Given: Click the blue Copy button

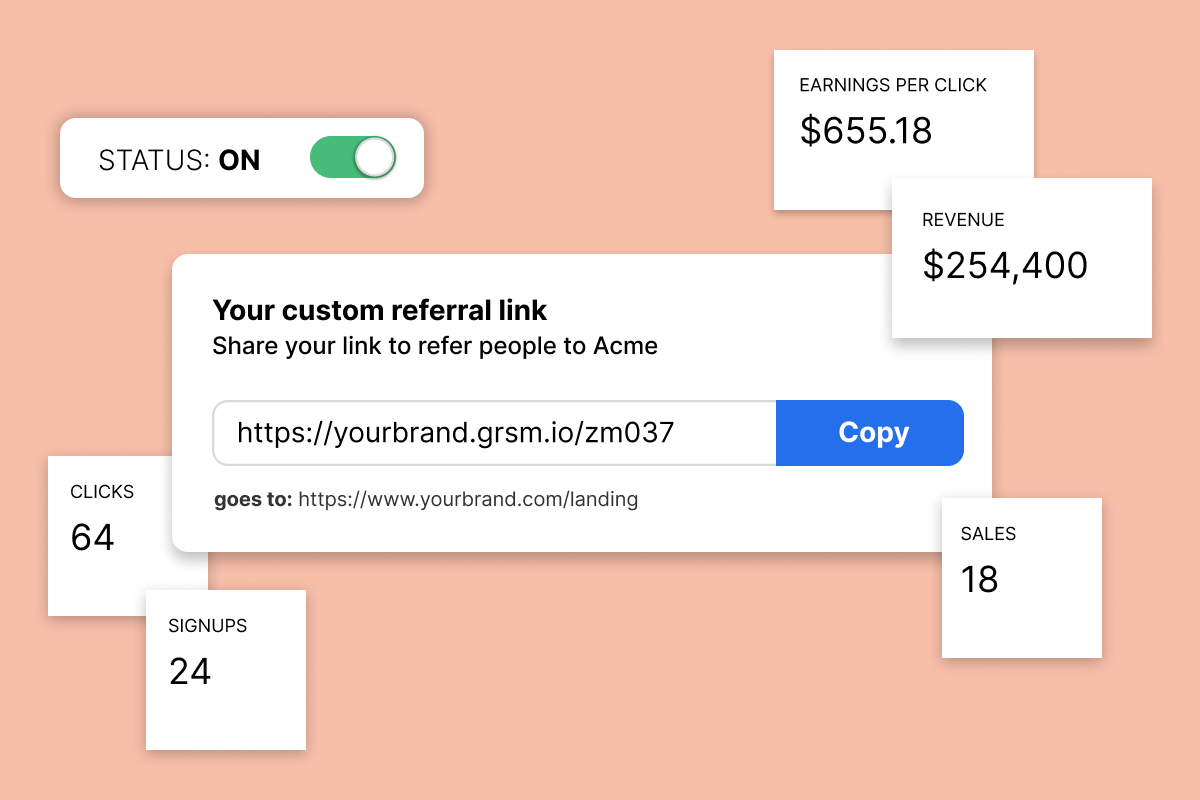Looking at the screenshot, I should coord(869,432).
